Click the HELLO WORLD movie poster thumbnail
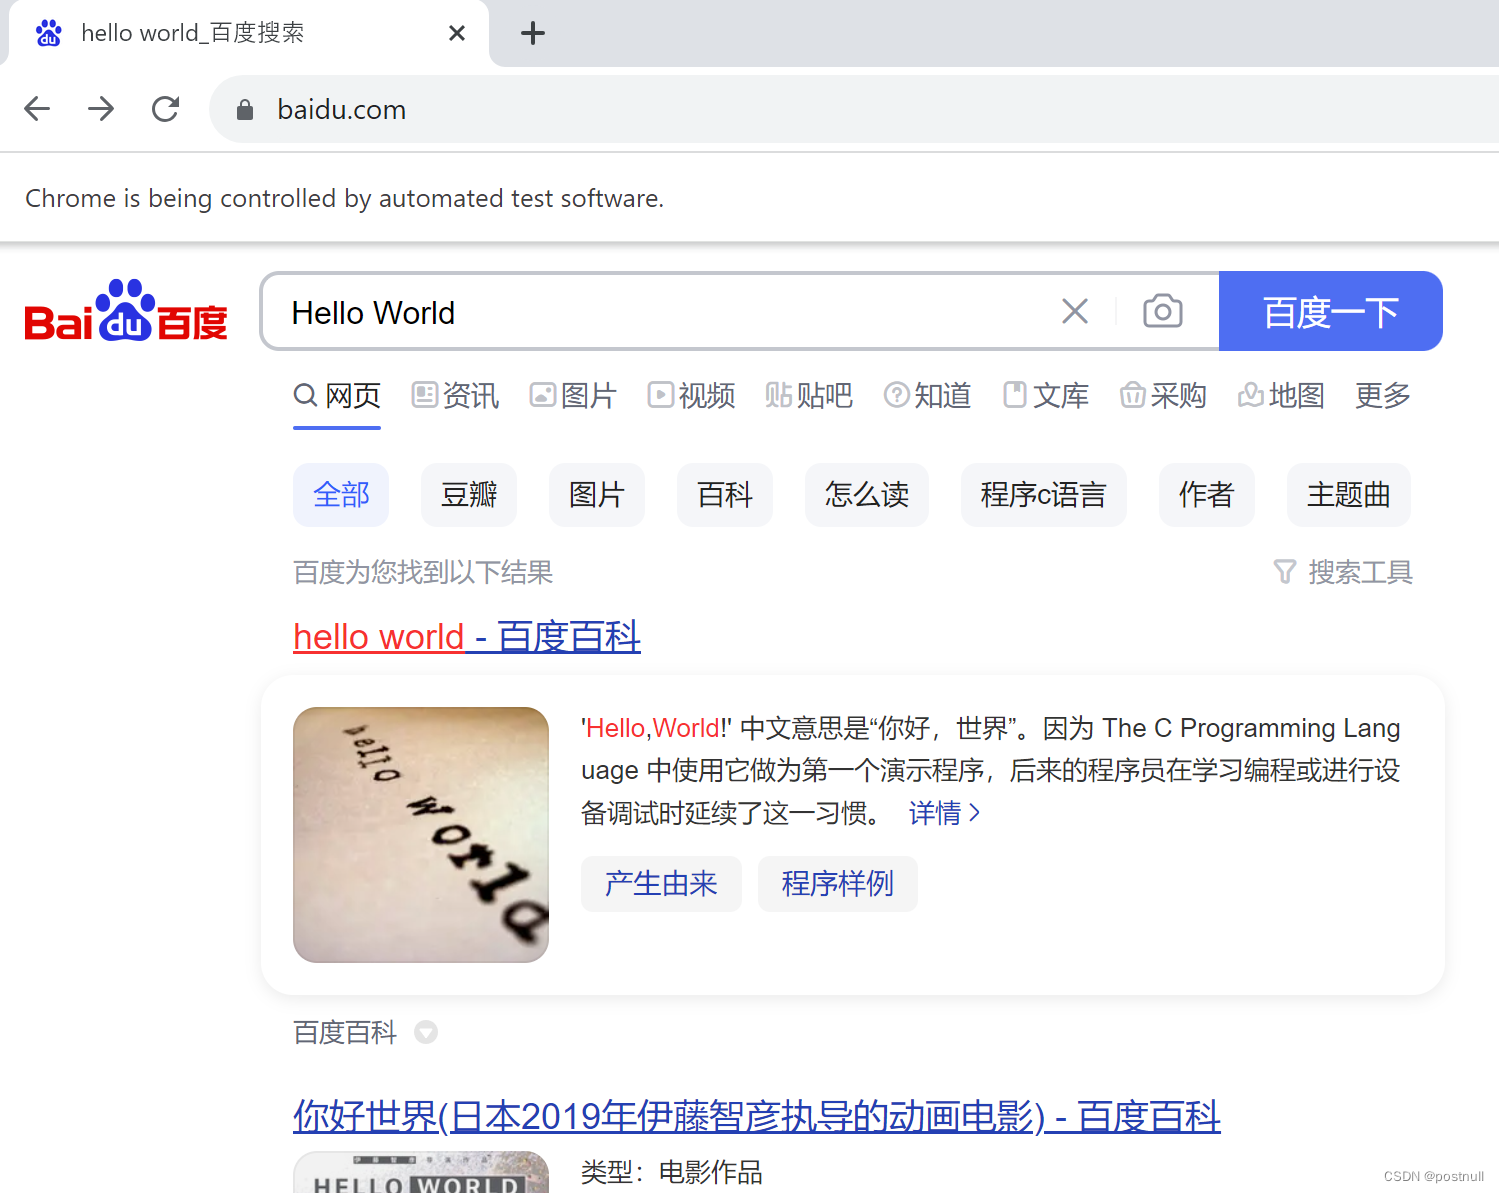This screenshot has width=1499, height=1193. (x=421, y=1172)
